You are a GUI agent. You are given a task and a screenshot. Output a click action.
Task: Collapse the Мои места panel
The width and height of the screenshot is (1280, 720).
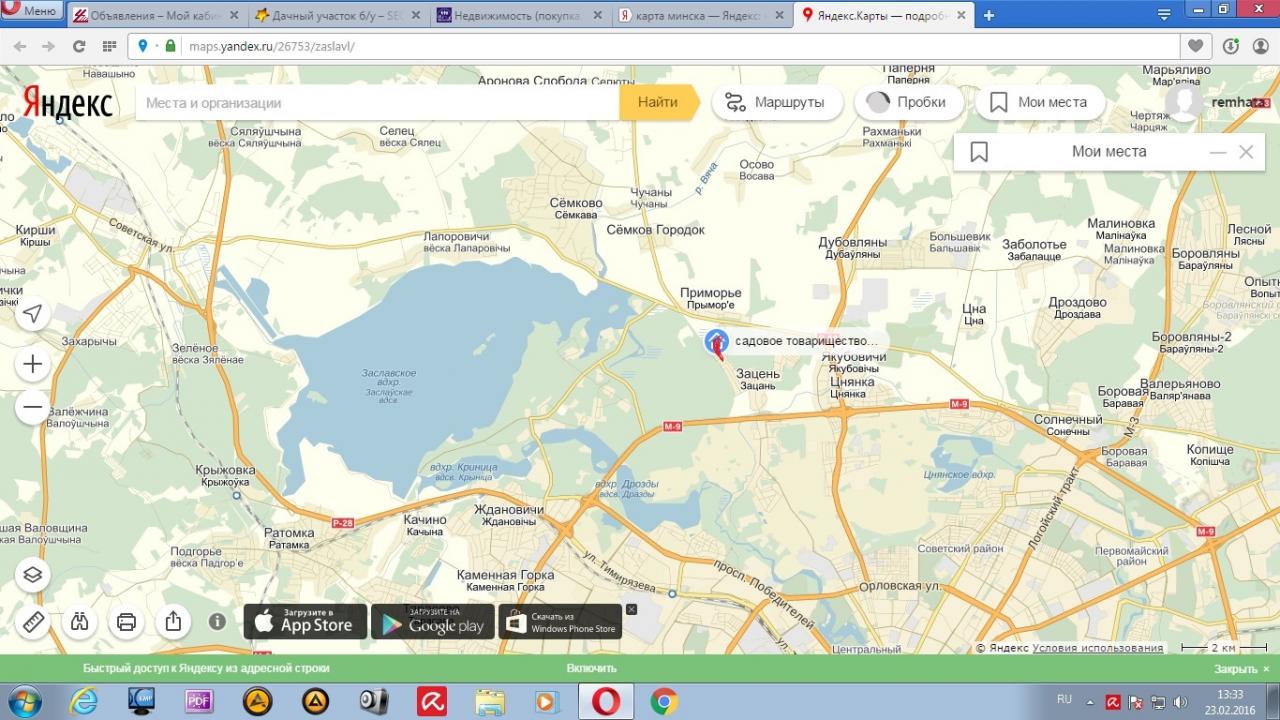pos(1217,152)
